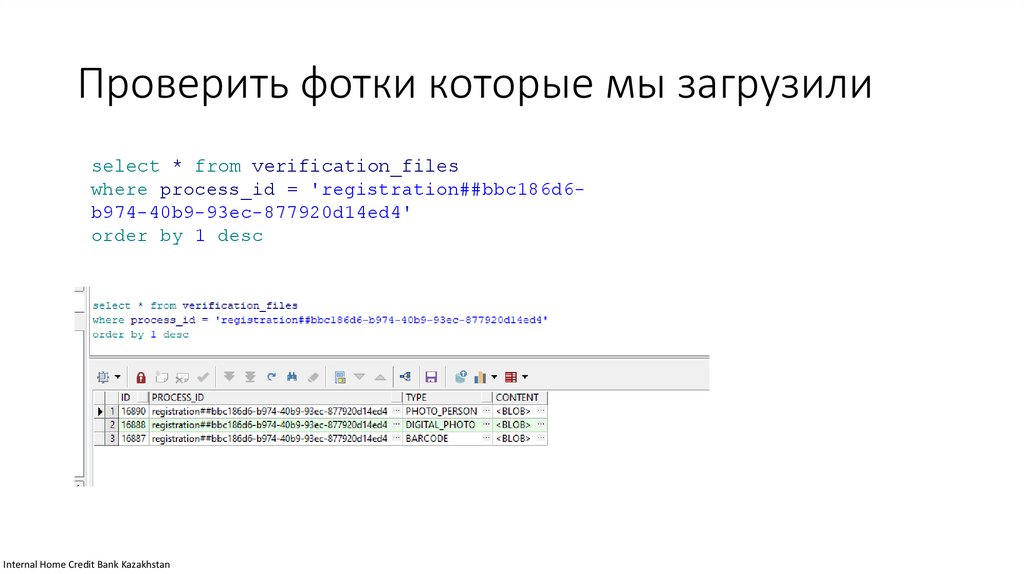Image resolution: width=1024 pixels, height=574 pixels.
Task: Select row number 1 in the grid
Action: point(112,411)
